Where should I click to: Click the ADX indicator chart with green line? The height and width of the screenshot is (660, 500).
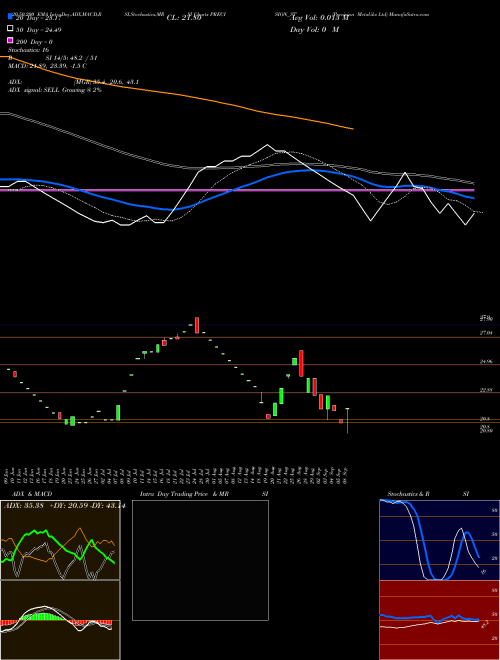pyautogui.click(x=60, y=540)
